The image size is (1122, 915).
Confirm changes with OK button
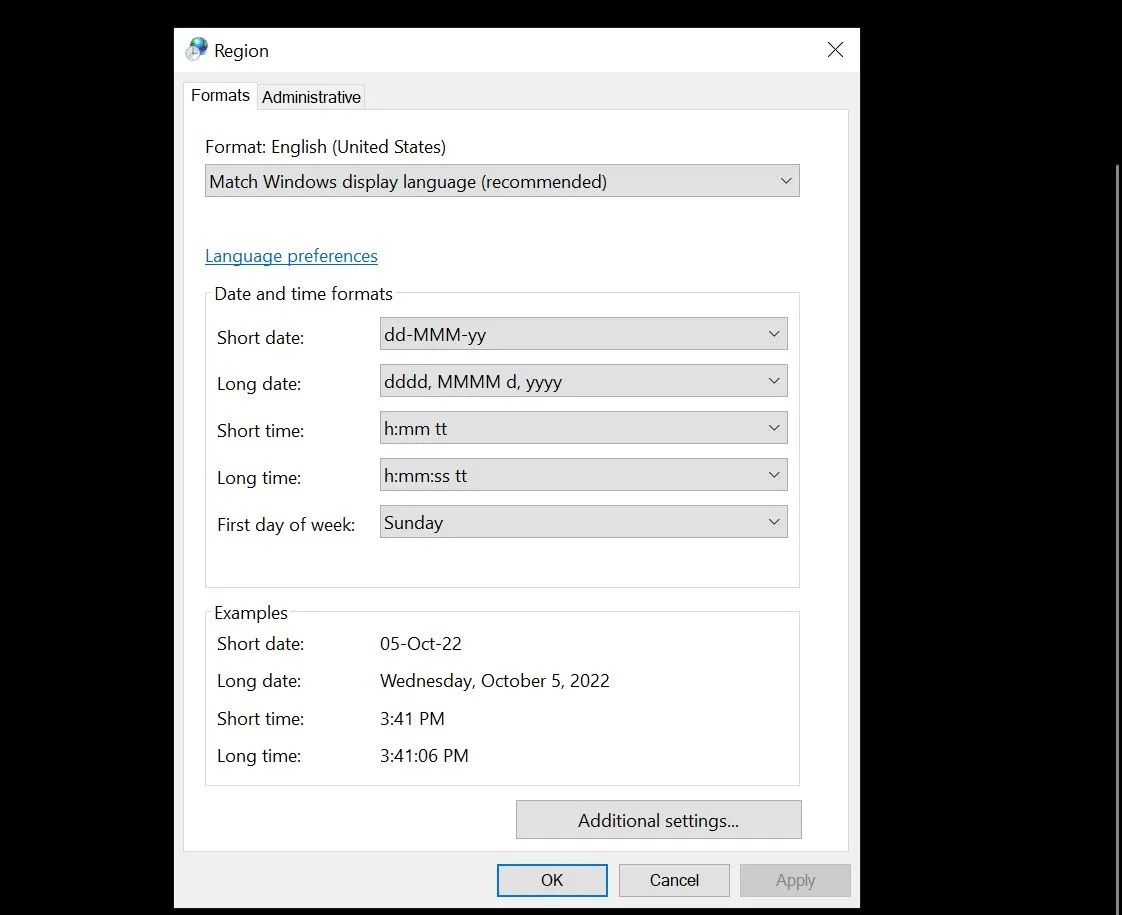tap(552, 880)
